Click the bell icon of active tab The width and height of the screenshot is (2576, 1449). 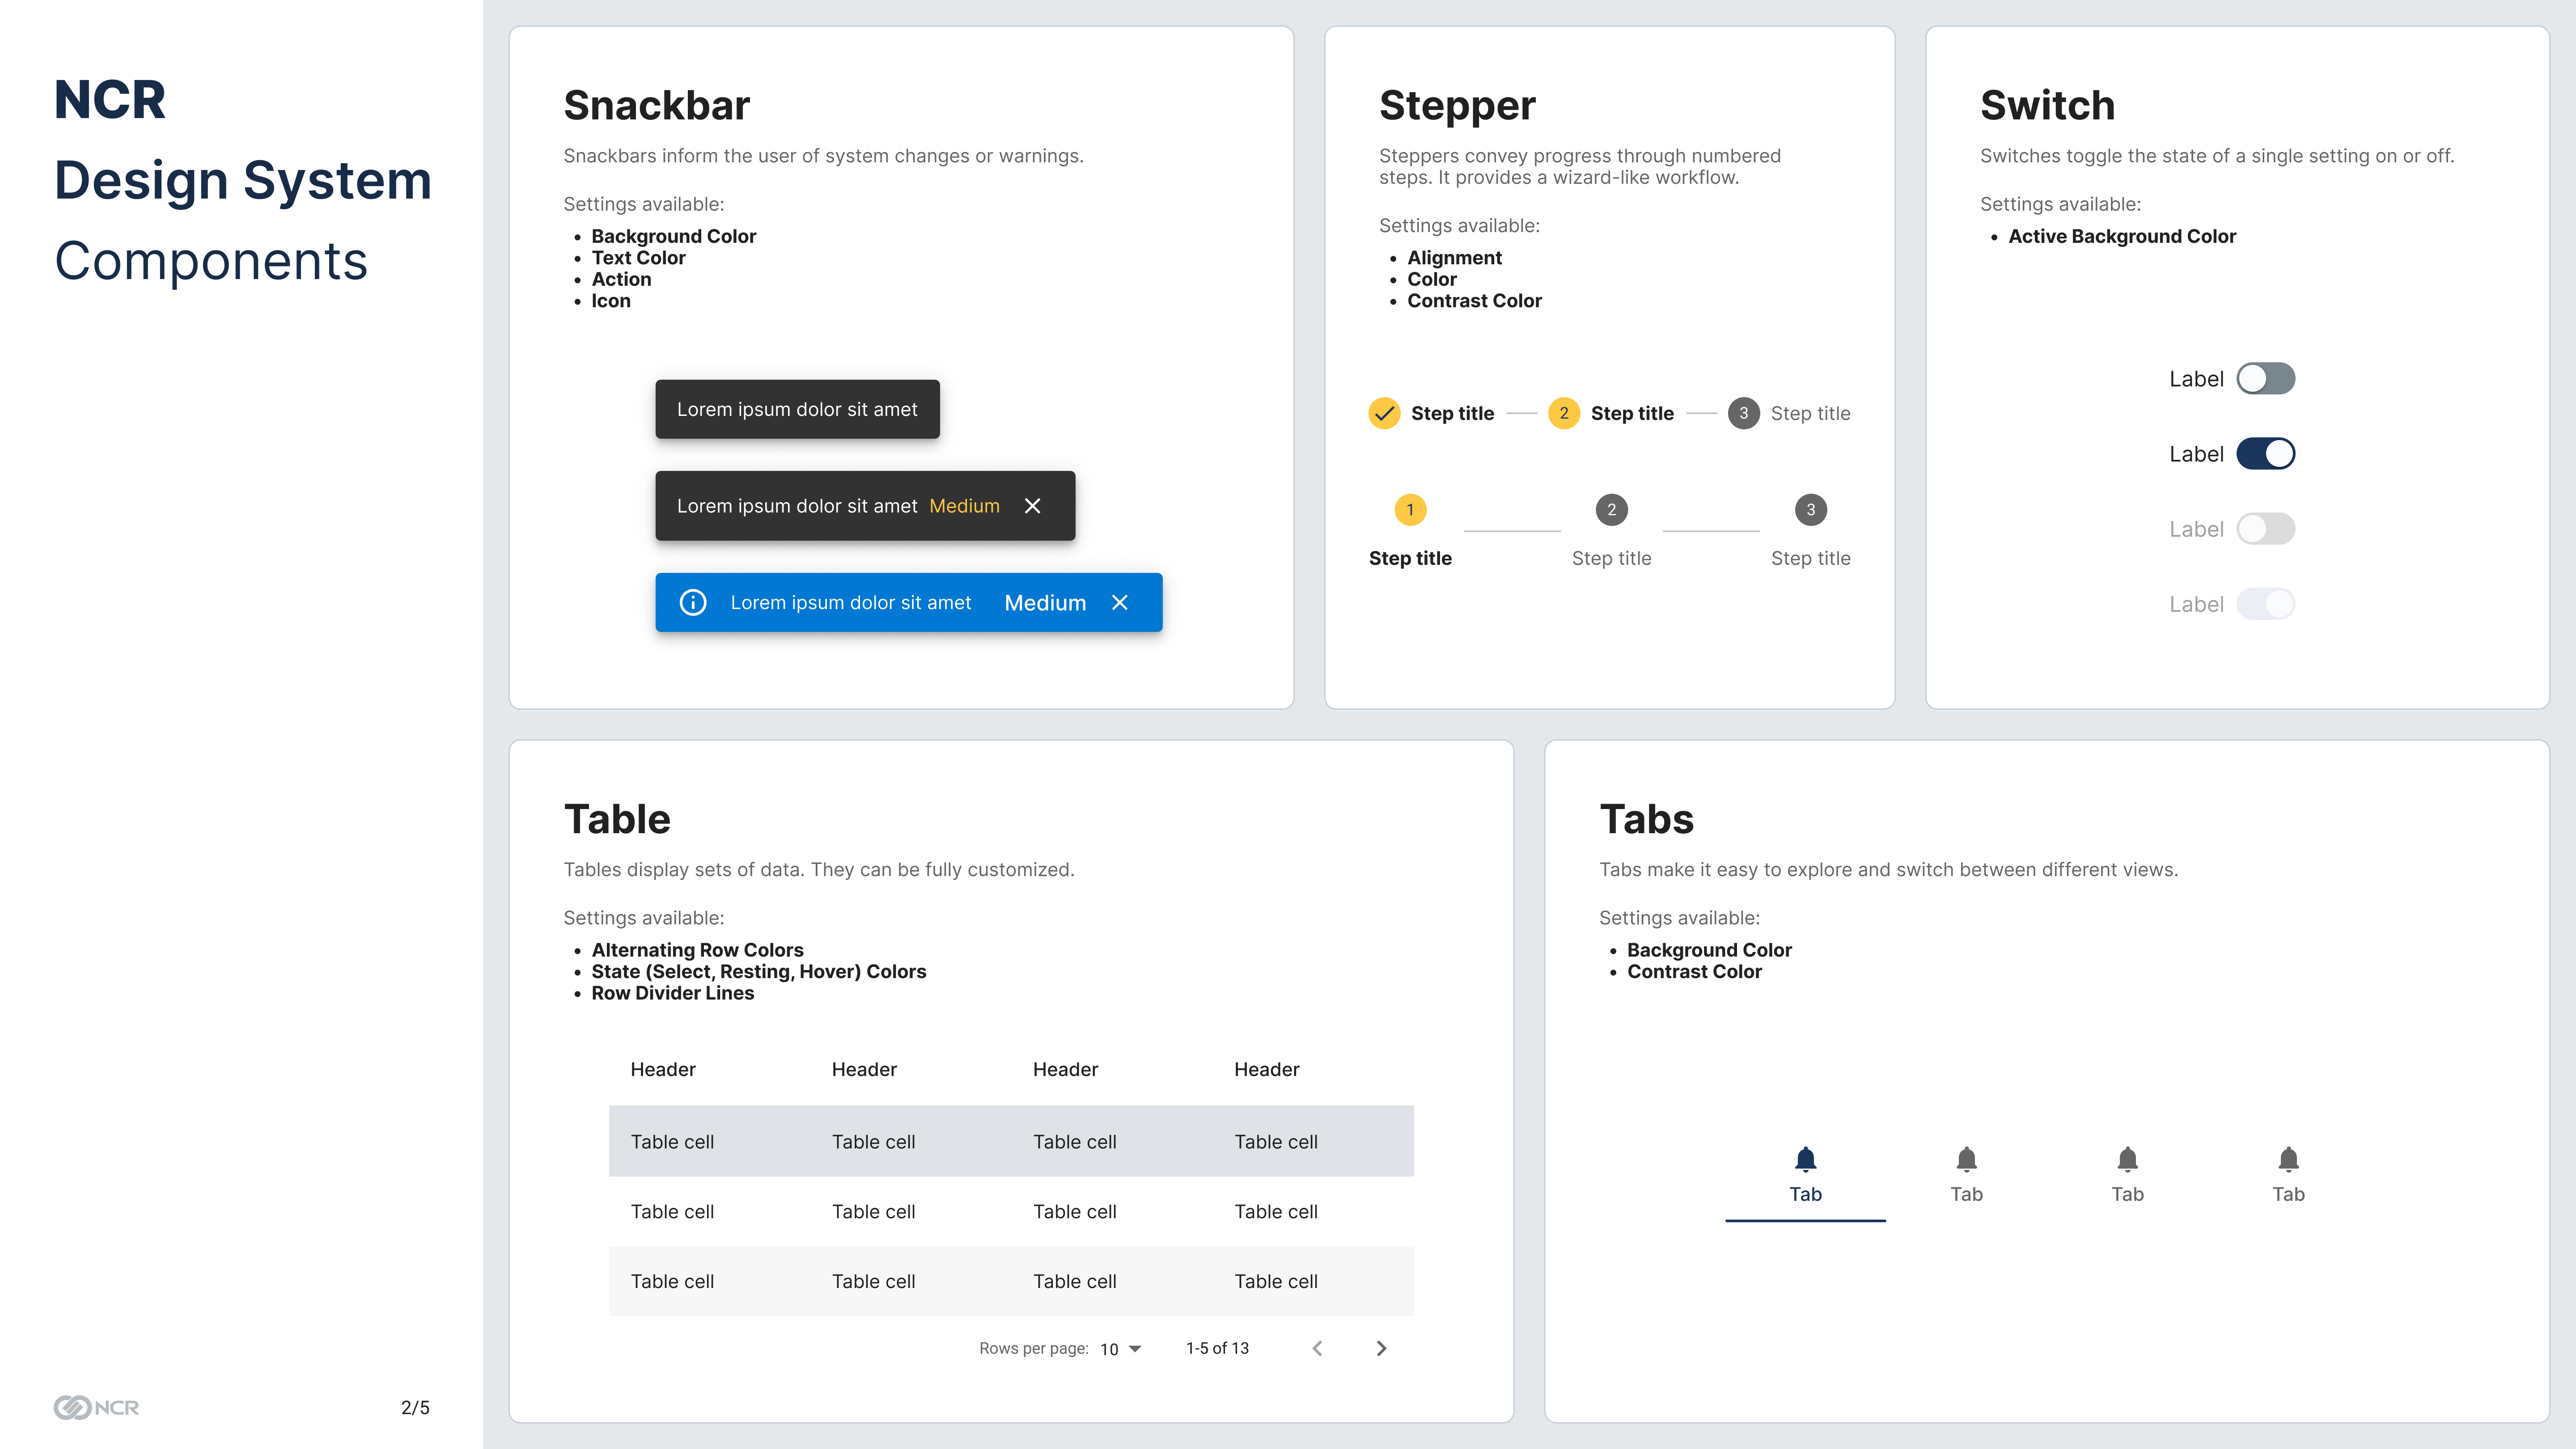click(1805, 1159)
